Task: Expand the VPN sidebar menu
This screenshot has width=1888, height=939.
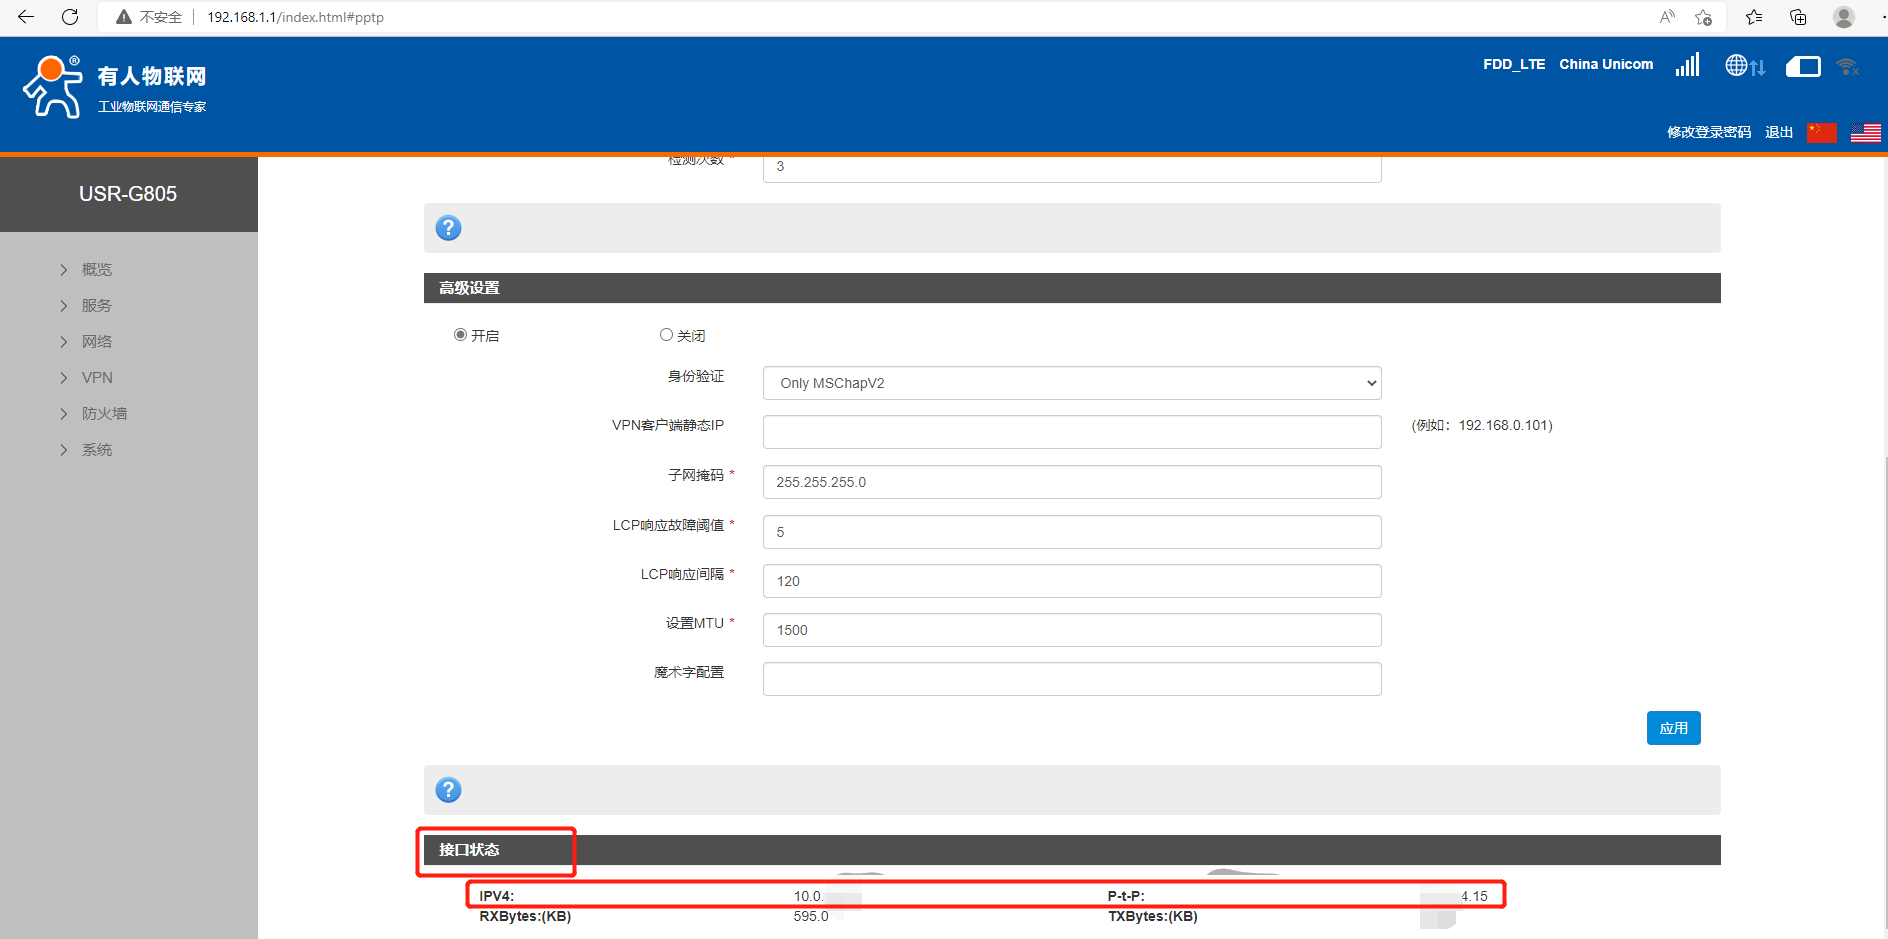Action: tap(97, 378)
